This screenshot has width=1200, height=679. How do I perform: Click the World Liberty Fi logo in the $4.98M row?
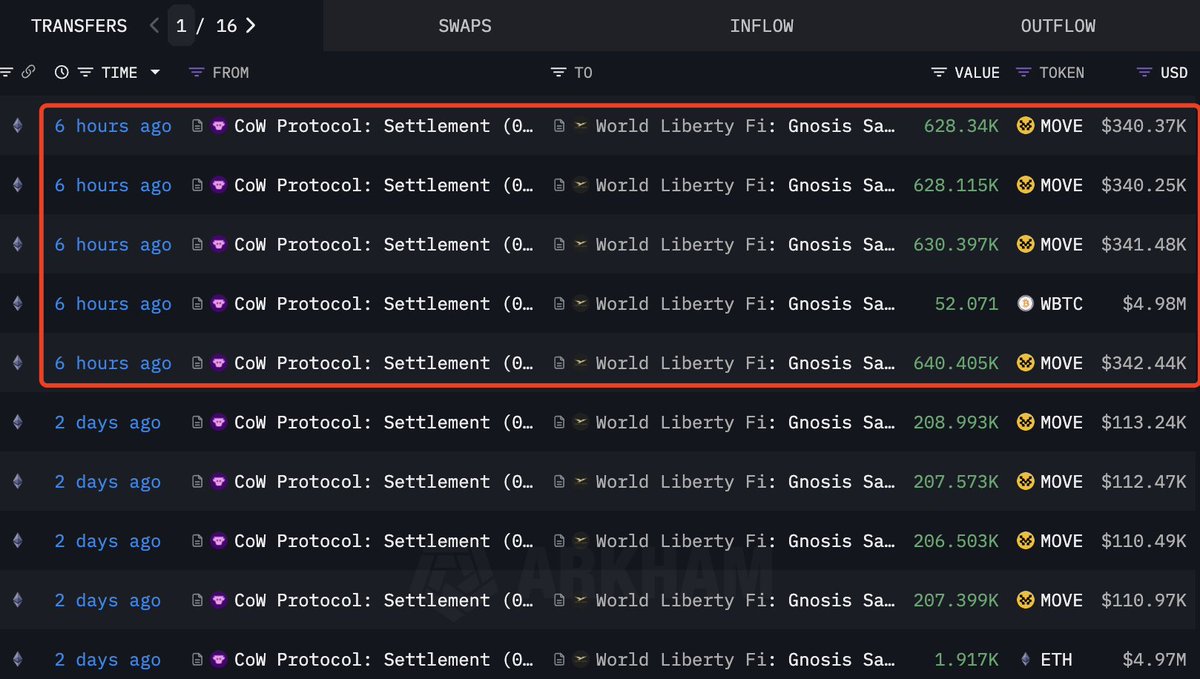581,304
